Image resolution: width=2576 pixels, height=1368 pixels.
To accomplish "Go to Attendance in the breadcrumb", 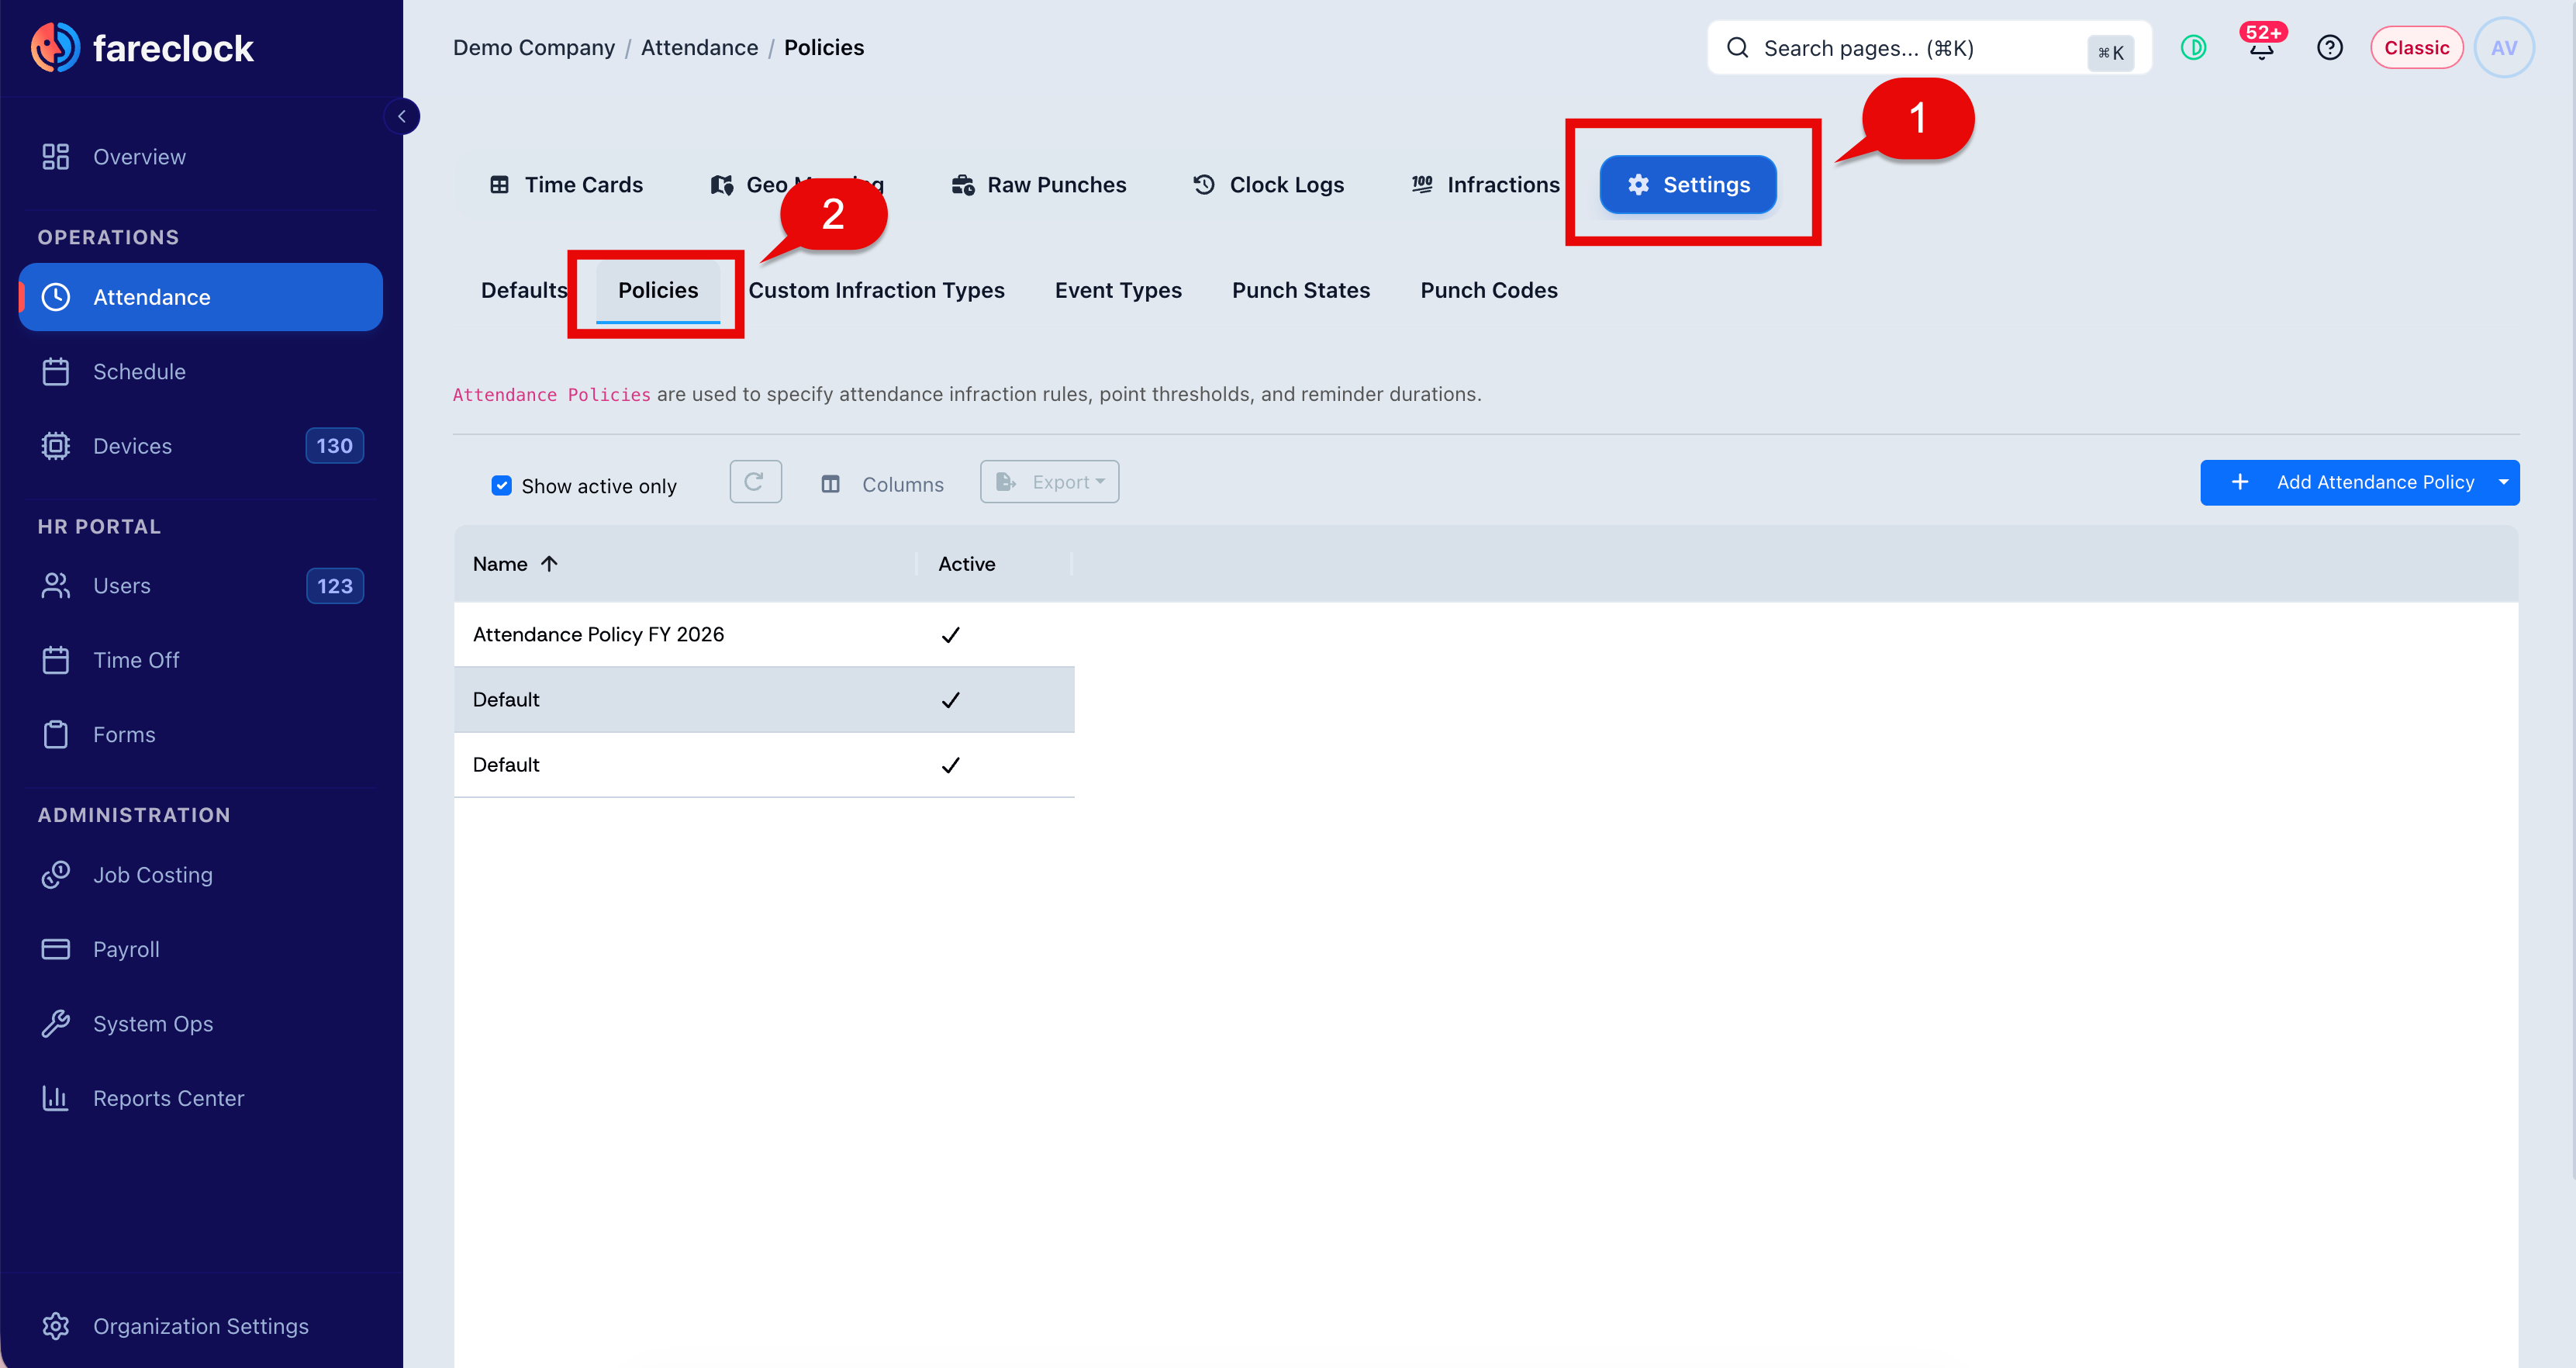I will click(x=699, y=48).
